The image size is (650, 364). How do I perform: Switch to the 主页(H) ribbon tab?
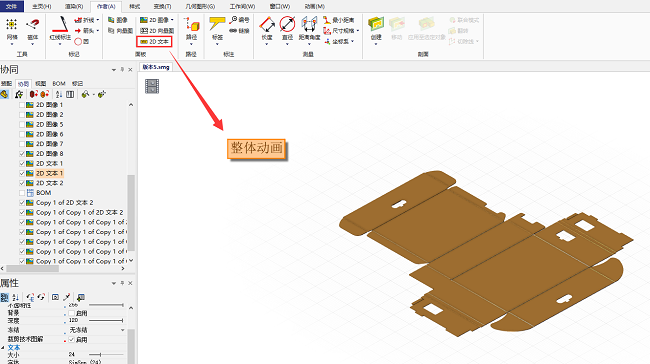pyautogui.click(x=41, y=6)
